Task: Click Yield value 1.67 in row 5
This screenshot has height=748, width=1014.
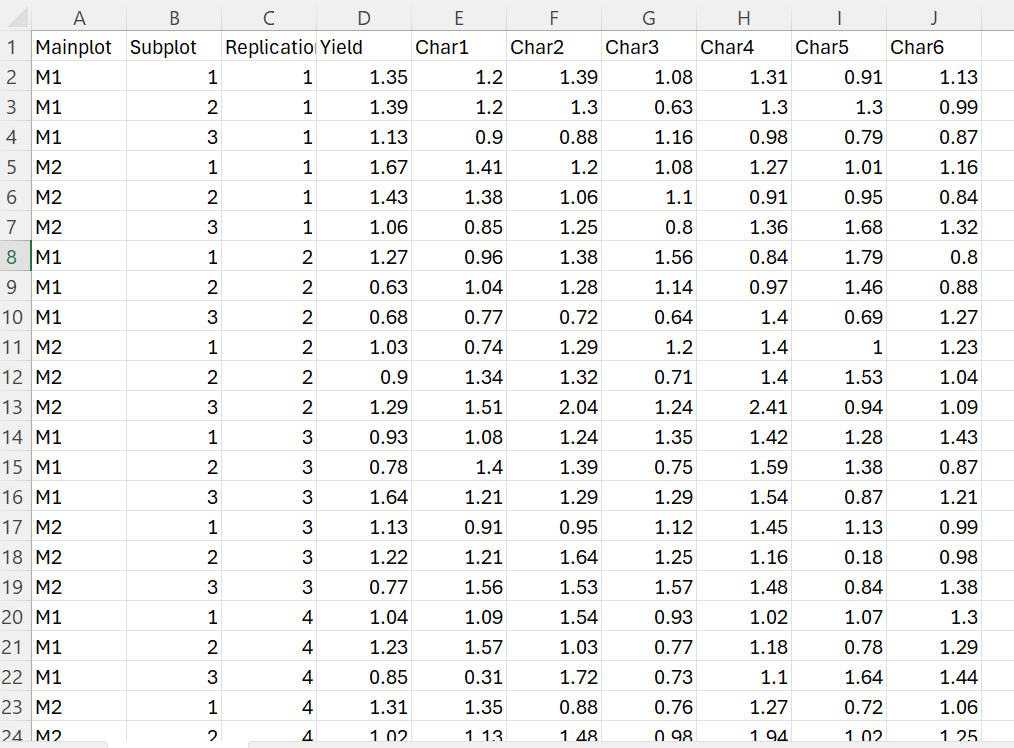Action: 364,167
